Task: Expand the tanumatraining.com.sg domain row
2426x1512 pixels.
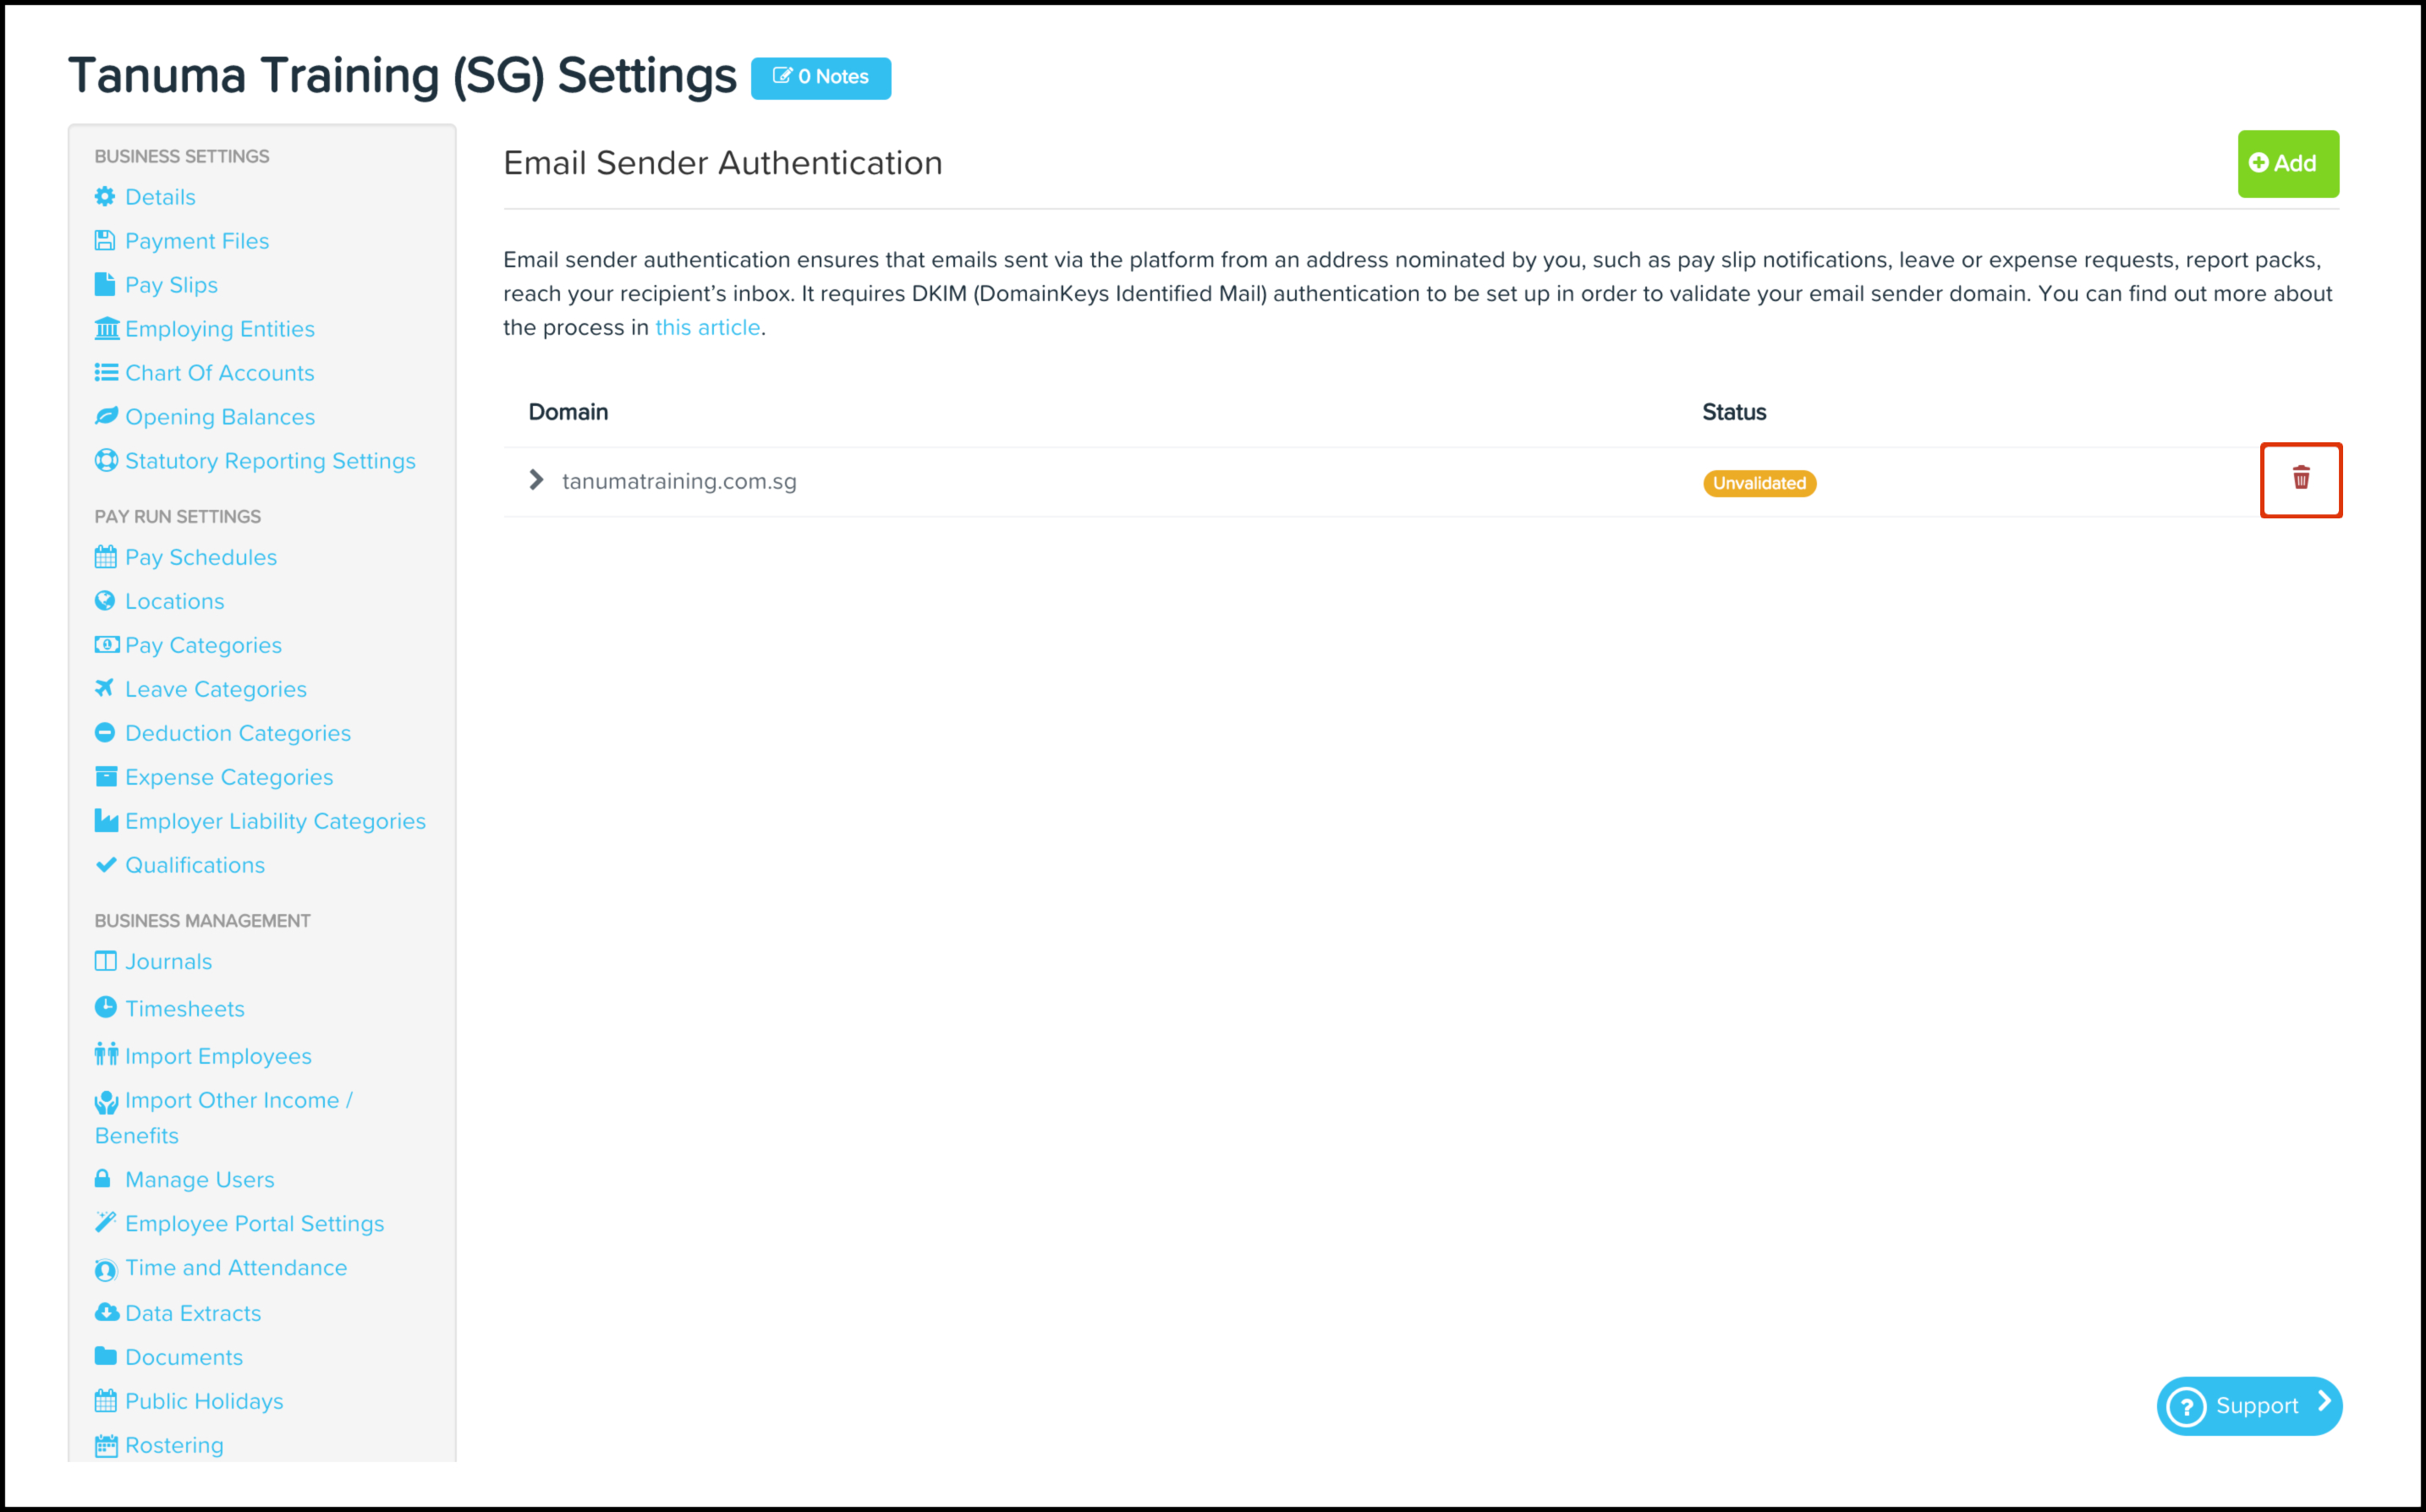Action: [536, 480]
